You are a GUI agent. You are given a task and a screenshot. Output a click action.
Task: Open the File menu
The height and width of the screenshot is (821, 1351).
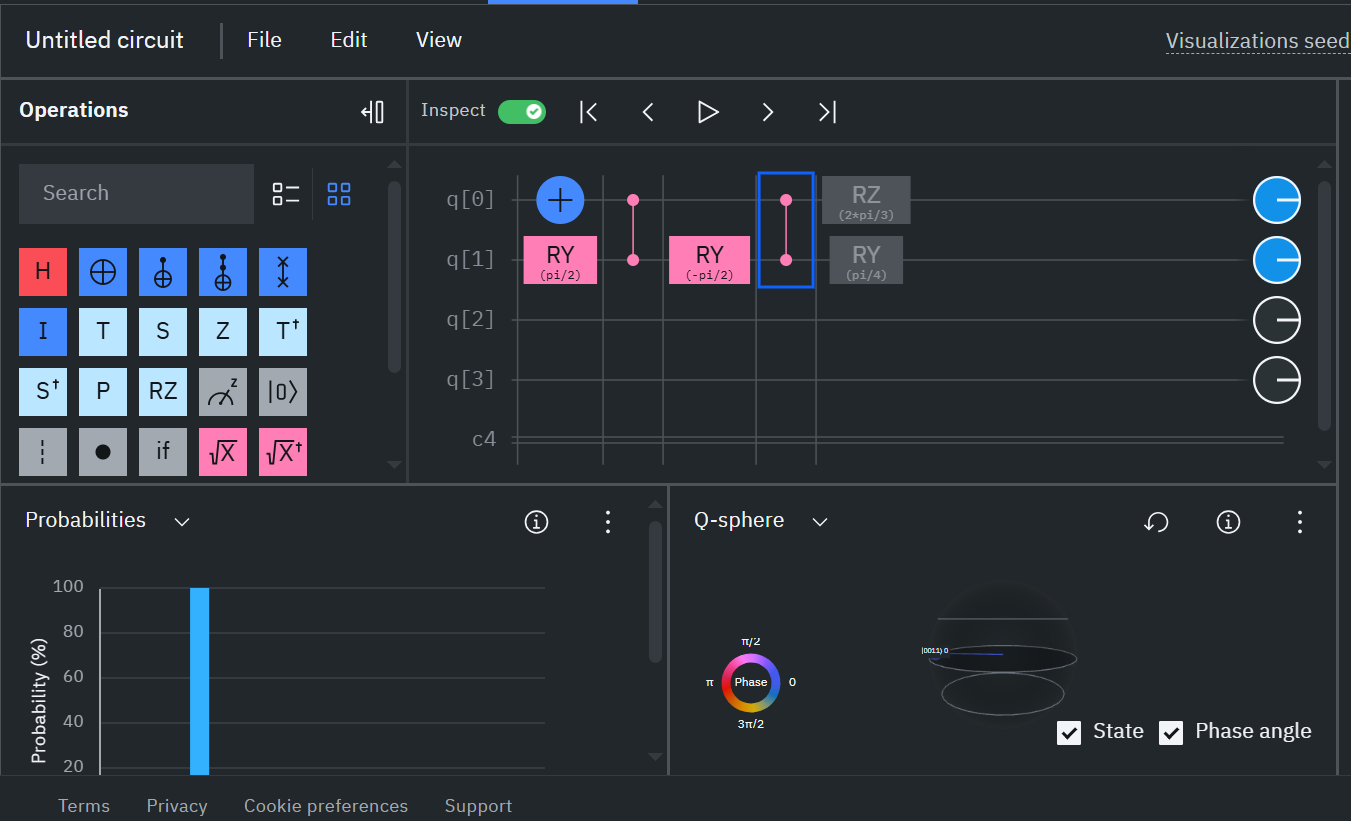tap(265, 40)
